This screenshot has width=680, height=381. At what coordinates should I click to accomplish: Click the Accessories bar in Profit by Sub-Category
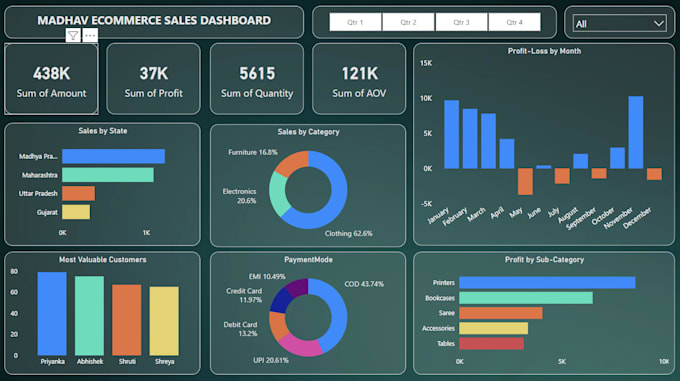(494, 328)
